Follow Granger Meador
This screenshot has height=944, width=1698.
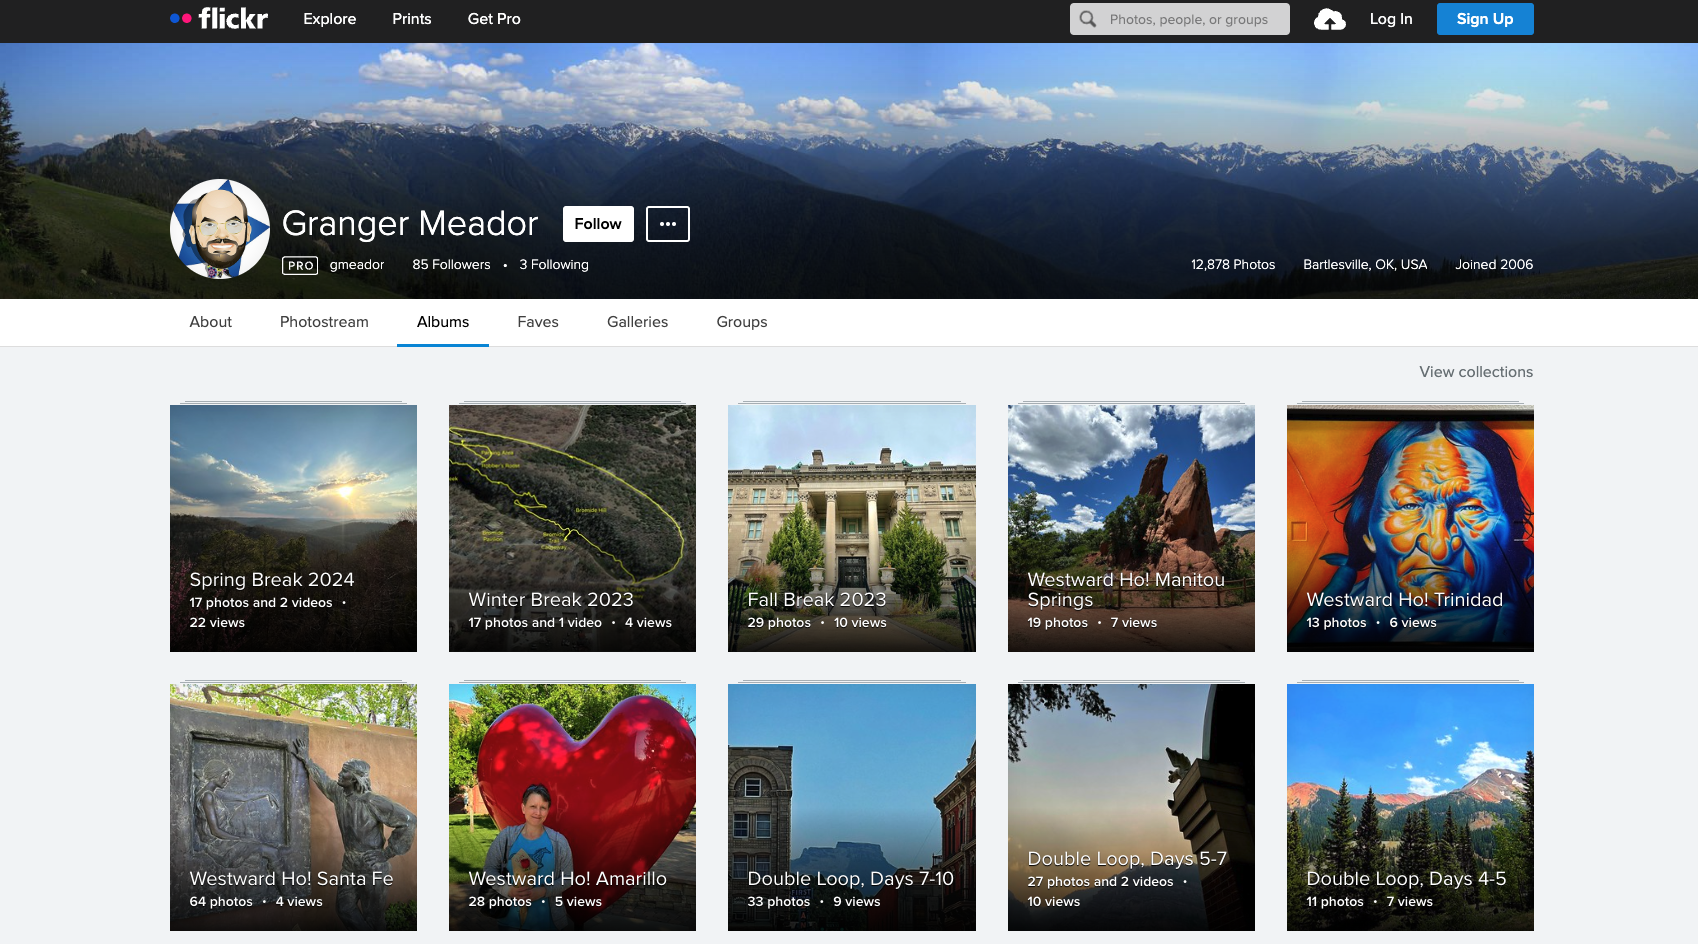point(598,224)
